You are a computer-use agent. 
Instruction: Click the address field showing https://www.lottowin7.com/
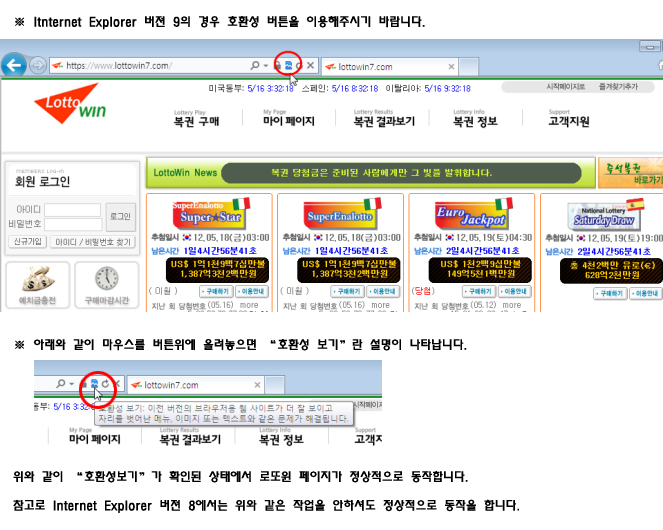[150, 66]
